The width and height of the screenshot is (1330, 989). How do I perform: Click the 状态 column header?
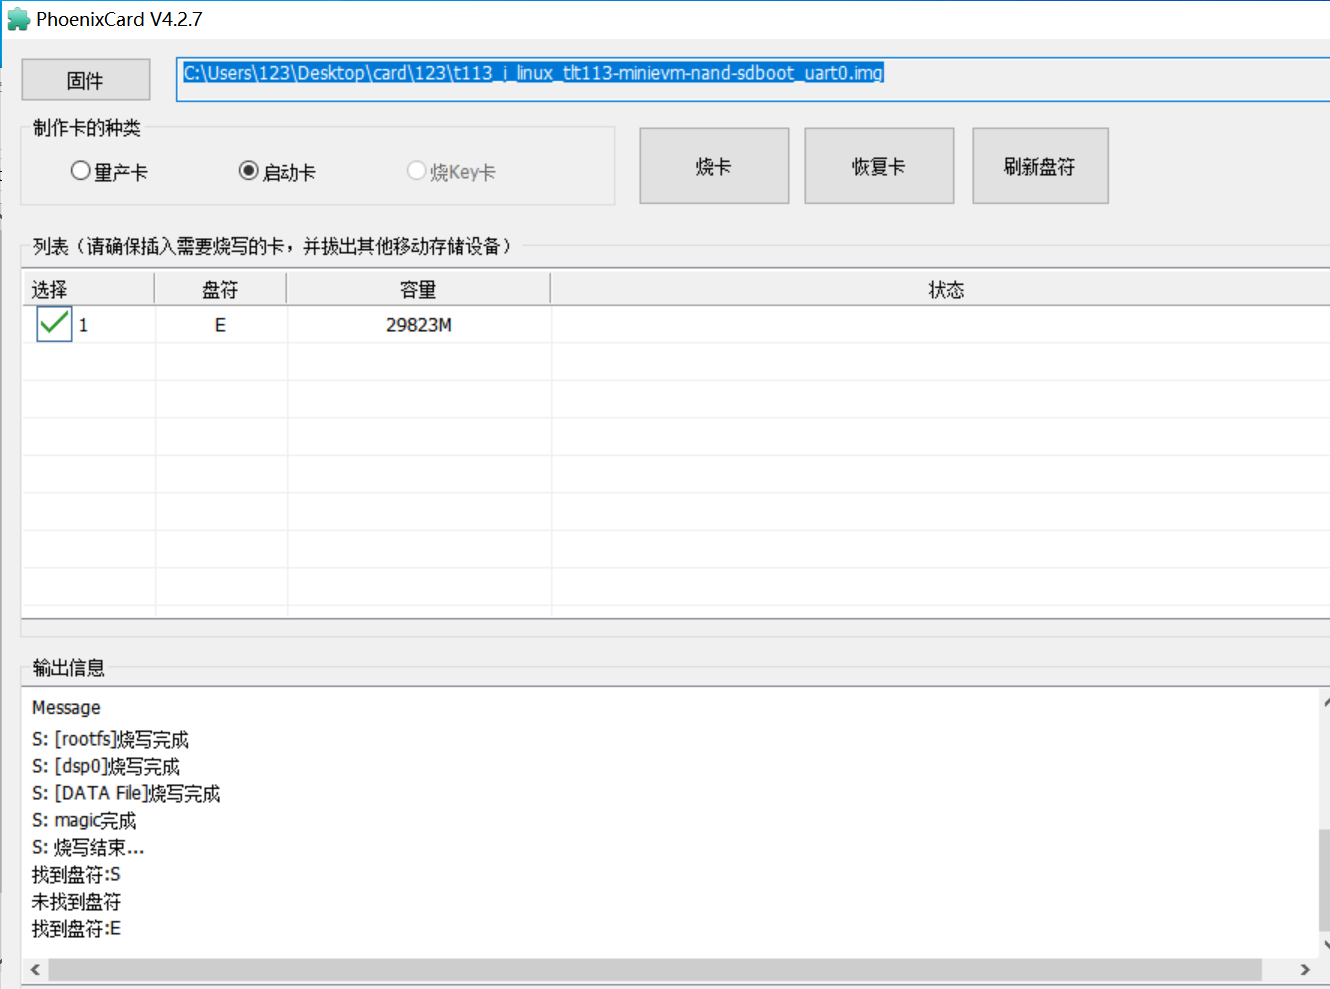[x=945, y=290]
